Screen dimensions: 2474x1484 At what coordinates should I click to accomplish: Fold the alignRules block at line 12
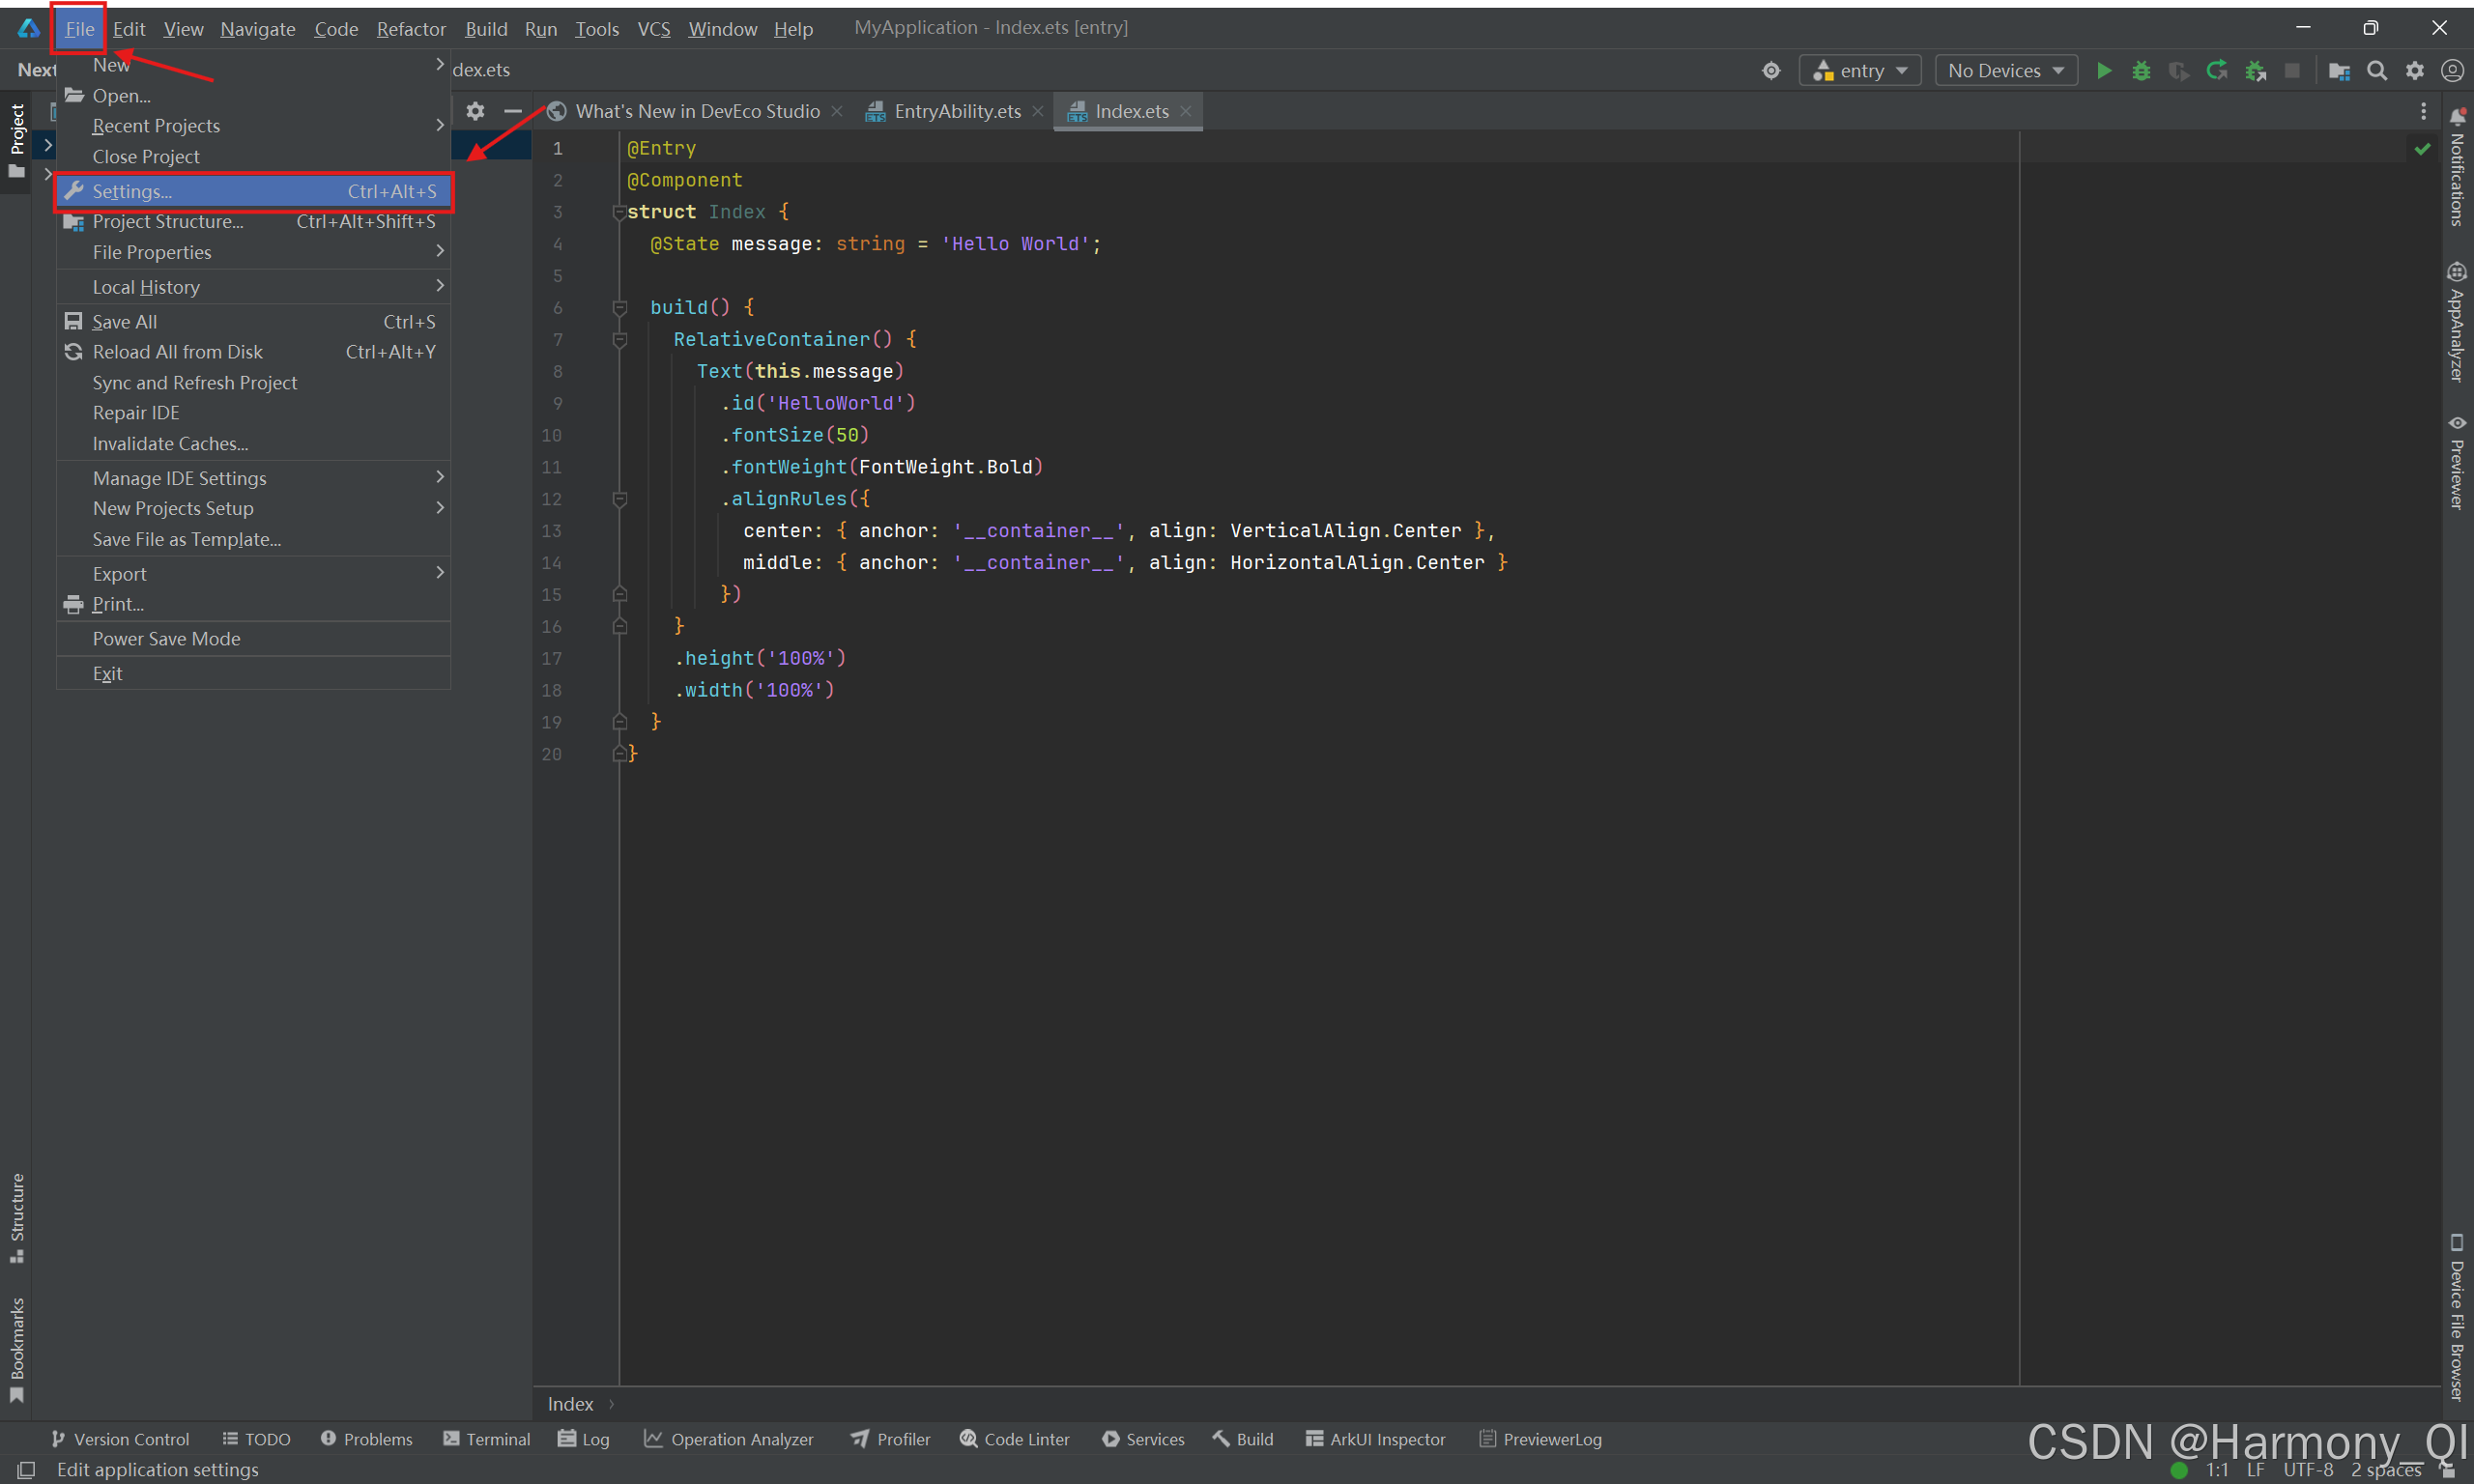coord(619,499)
